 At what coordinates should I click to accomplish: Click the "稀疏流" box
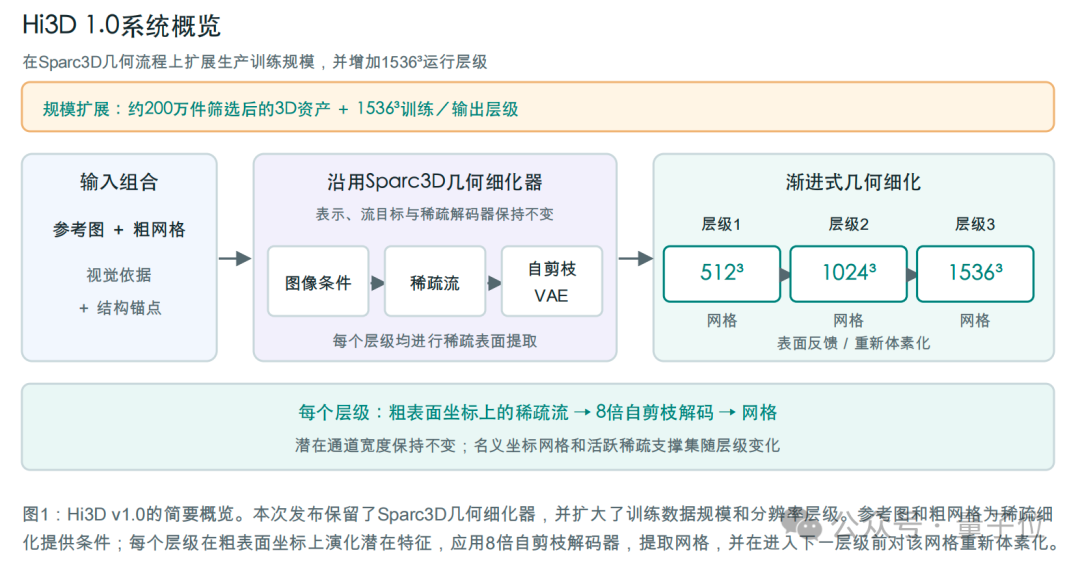click(x=435, y=282)
